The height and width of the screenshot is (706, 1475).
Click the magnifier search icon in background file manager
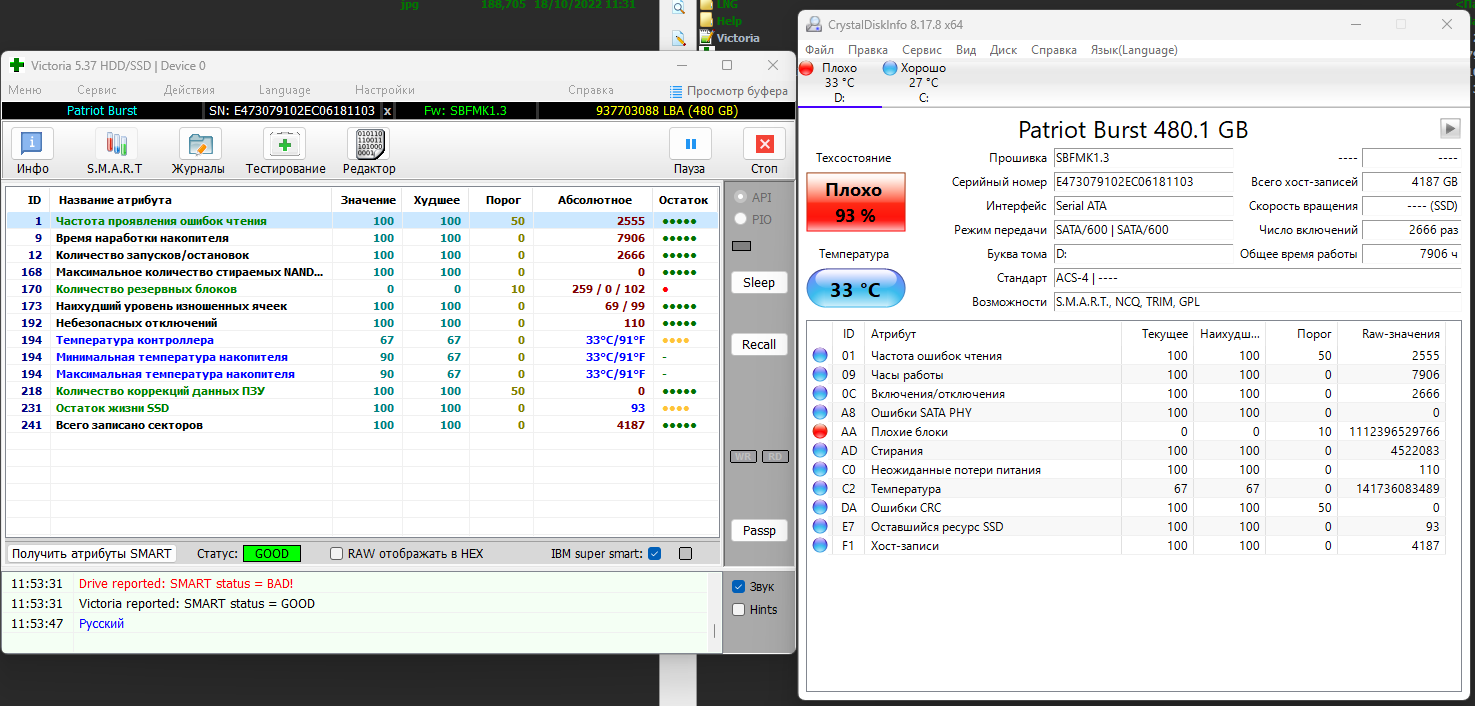678,8
